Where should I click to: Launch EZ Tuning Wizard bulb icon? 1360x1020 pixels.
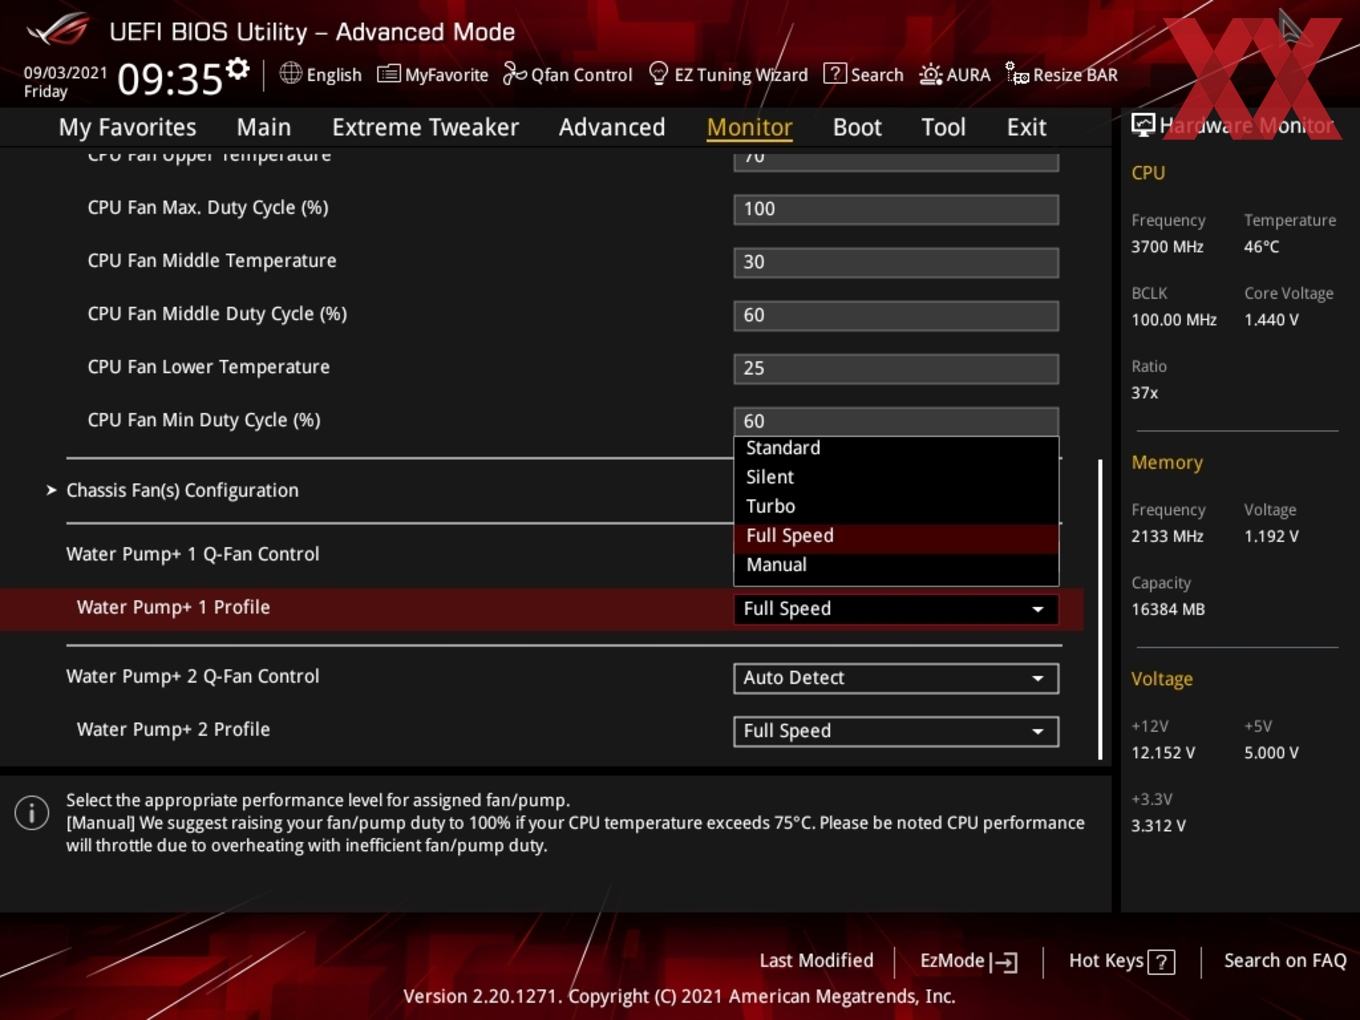[658, 74]
